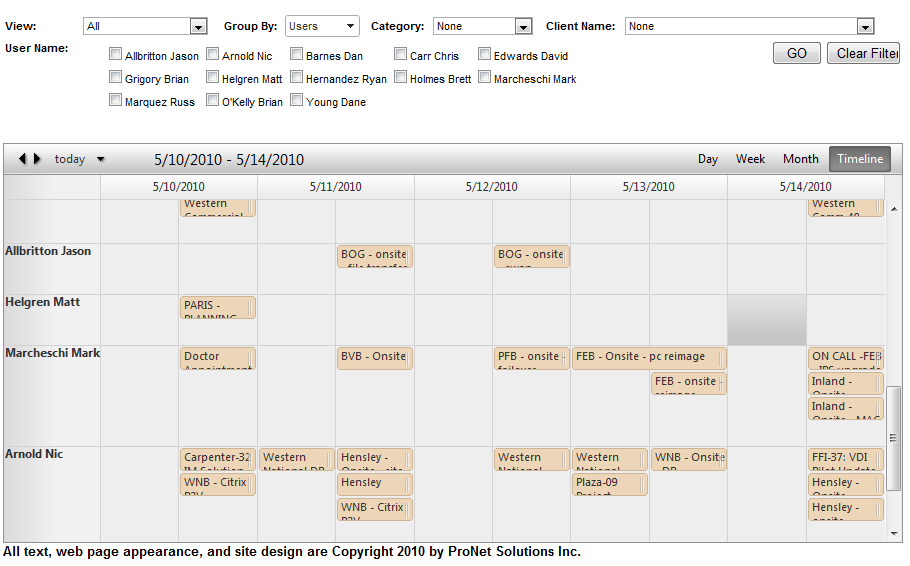Switch to the Month view tab

pos(800,159)
